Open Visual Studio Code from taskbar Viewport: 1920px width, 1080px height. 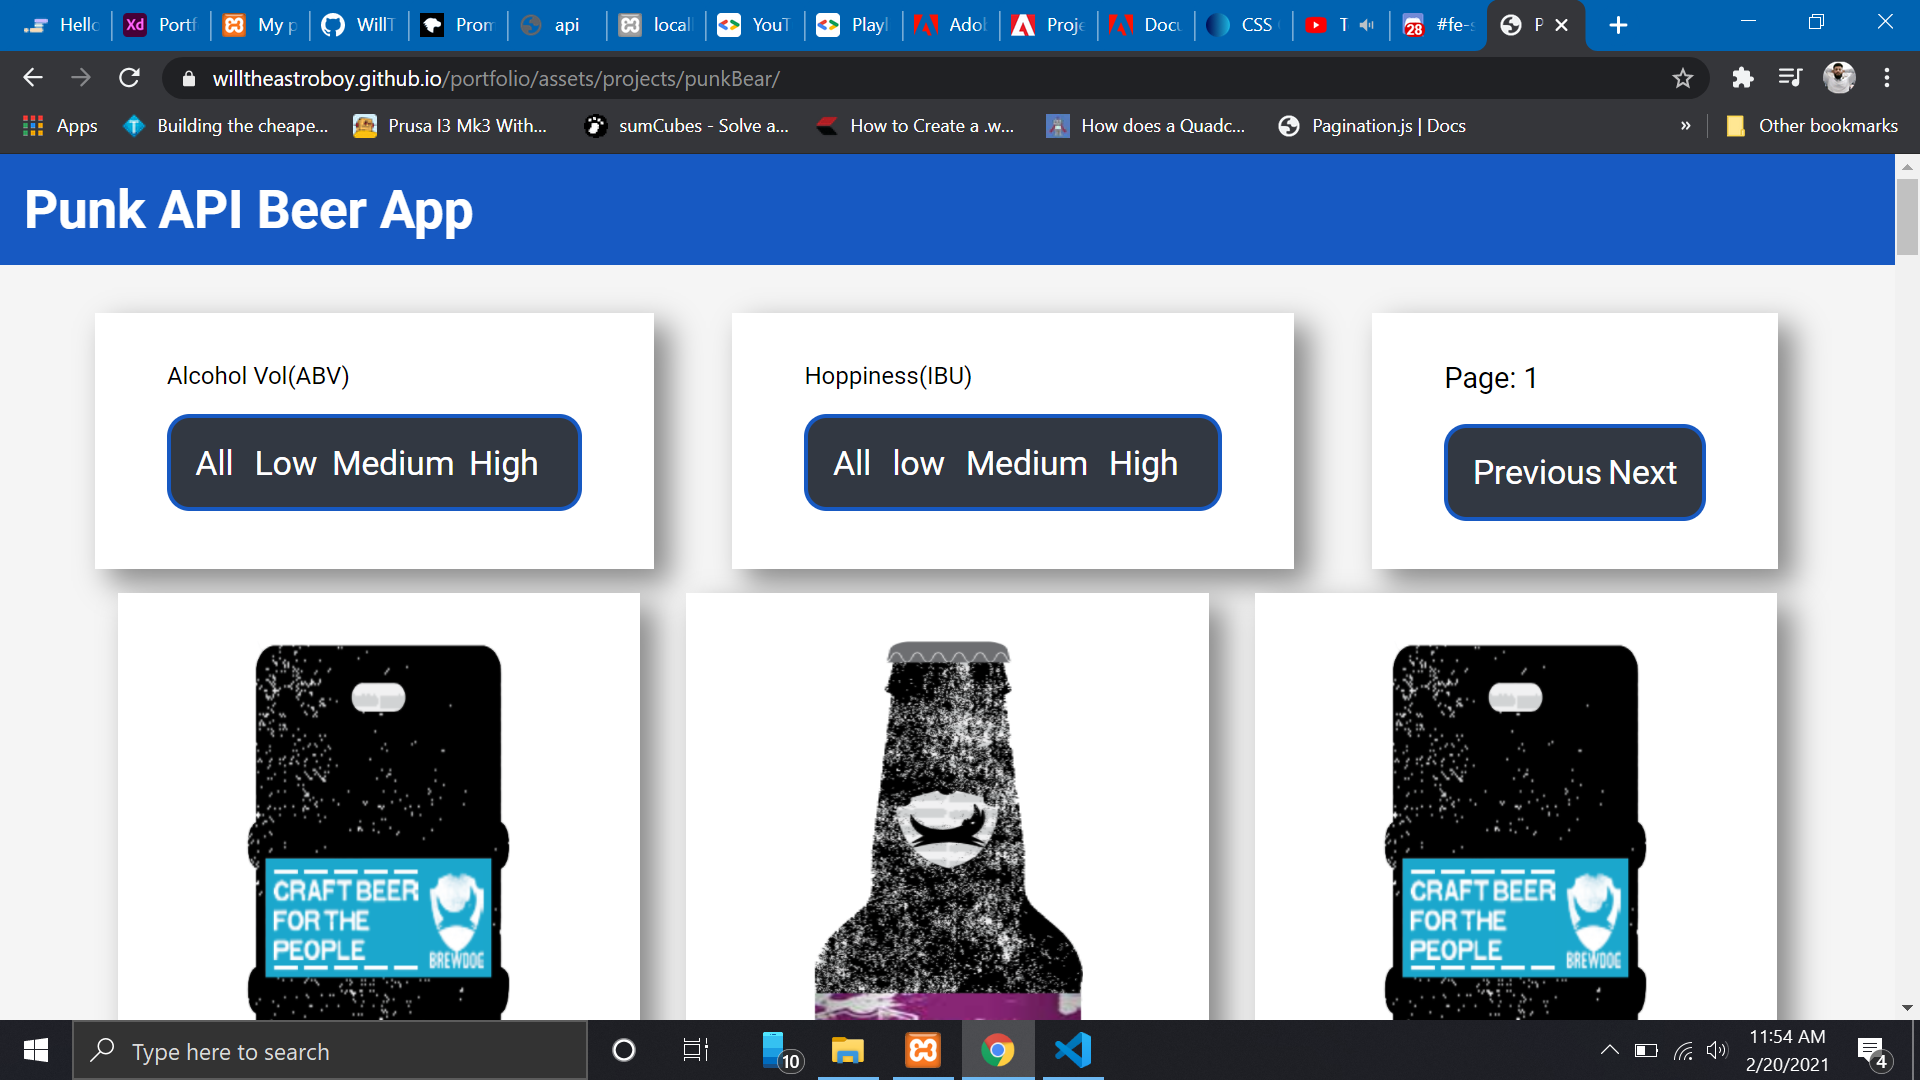[1073, 1050]
